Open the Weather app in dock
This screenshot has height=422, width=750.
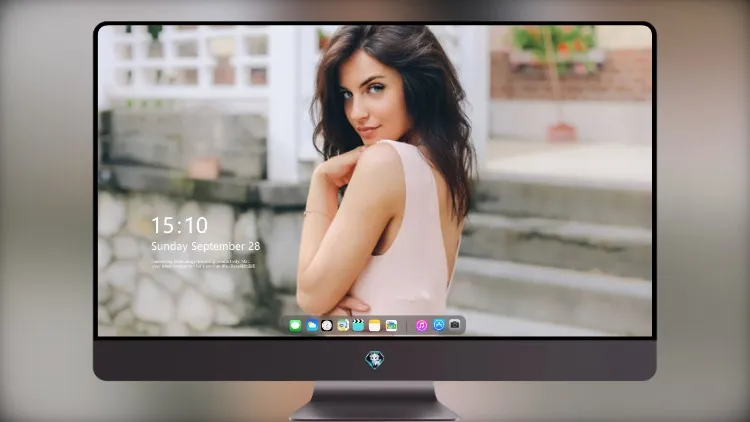tap(311, 325)
